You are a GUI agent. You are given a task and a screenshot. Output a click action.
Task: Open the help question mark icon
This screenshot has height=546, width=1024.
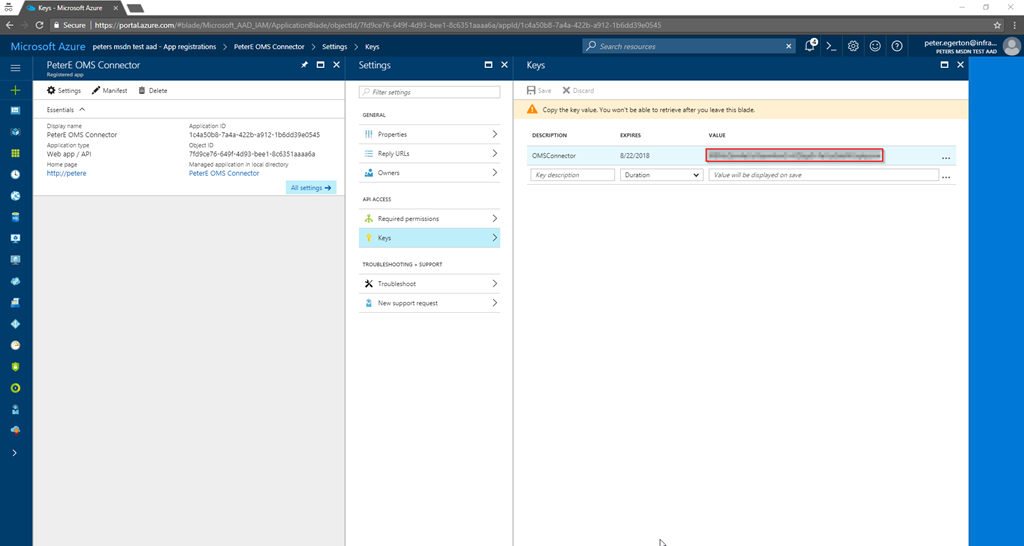pos(897,46)
